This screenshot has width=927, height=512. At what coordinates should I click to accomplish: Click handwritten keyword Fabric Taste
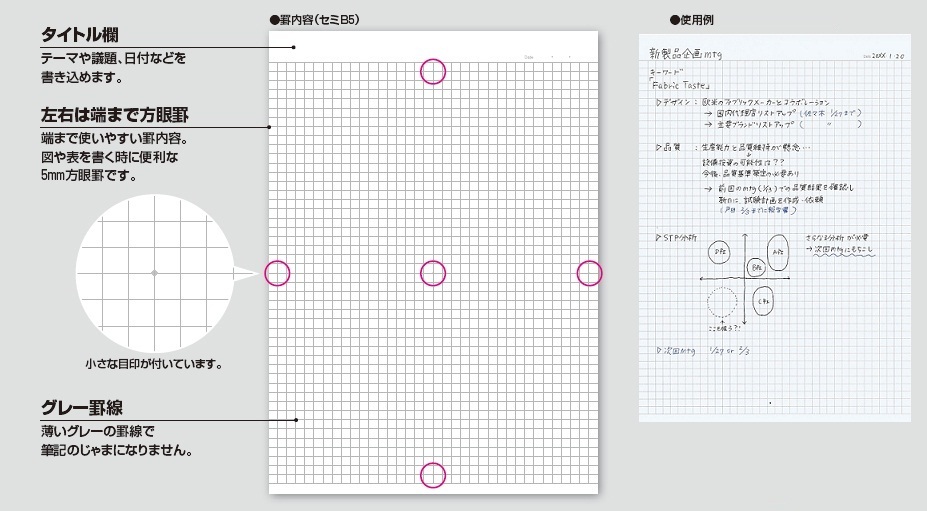[680, 85]
